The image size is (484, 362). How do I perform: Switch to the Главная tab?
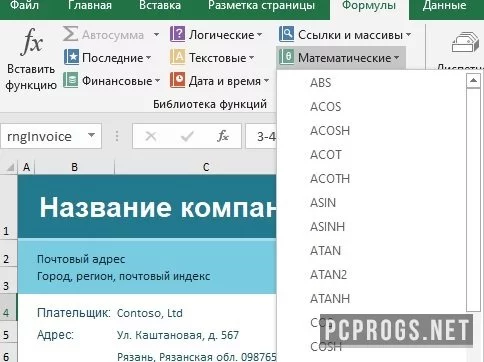tap(90, 5)
